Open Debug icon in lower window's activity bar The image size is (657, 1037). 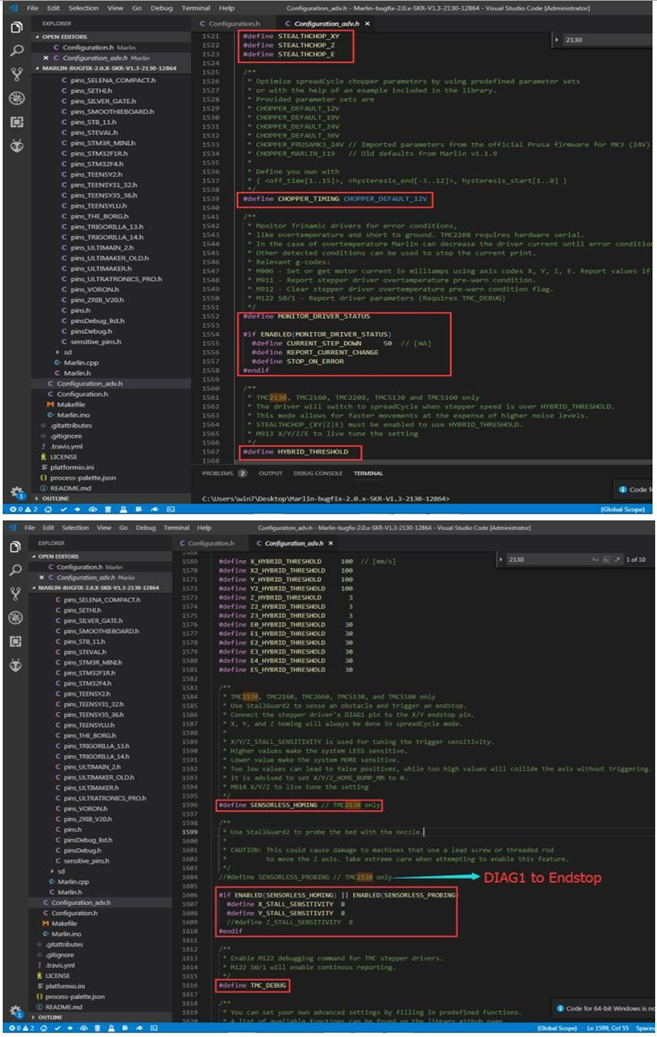coord(16,616)
